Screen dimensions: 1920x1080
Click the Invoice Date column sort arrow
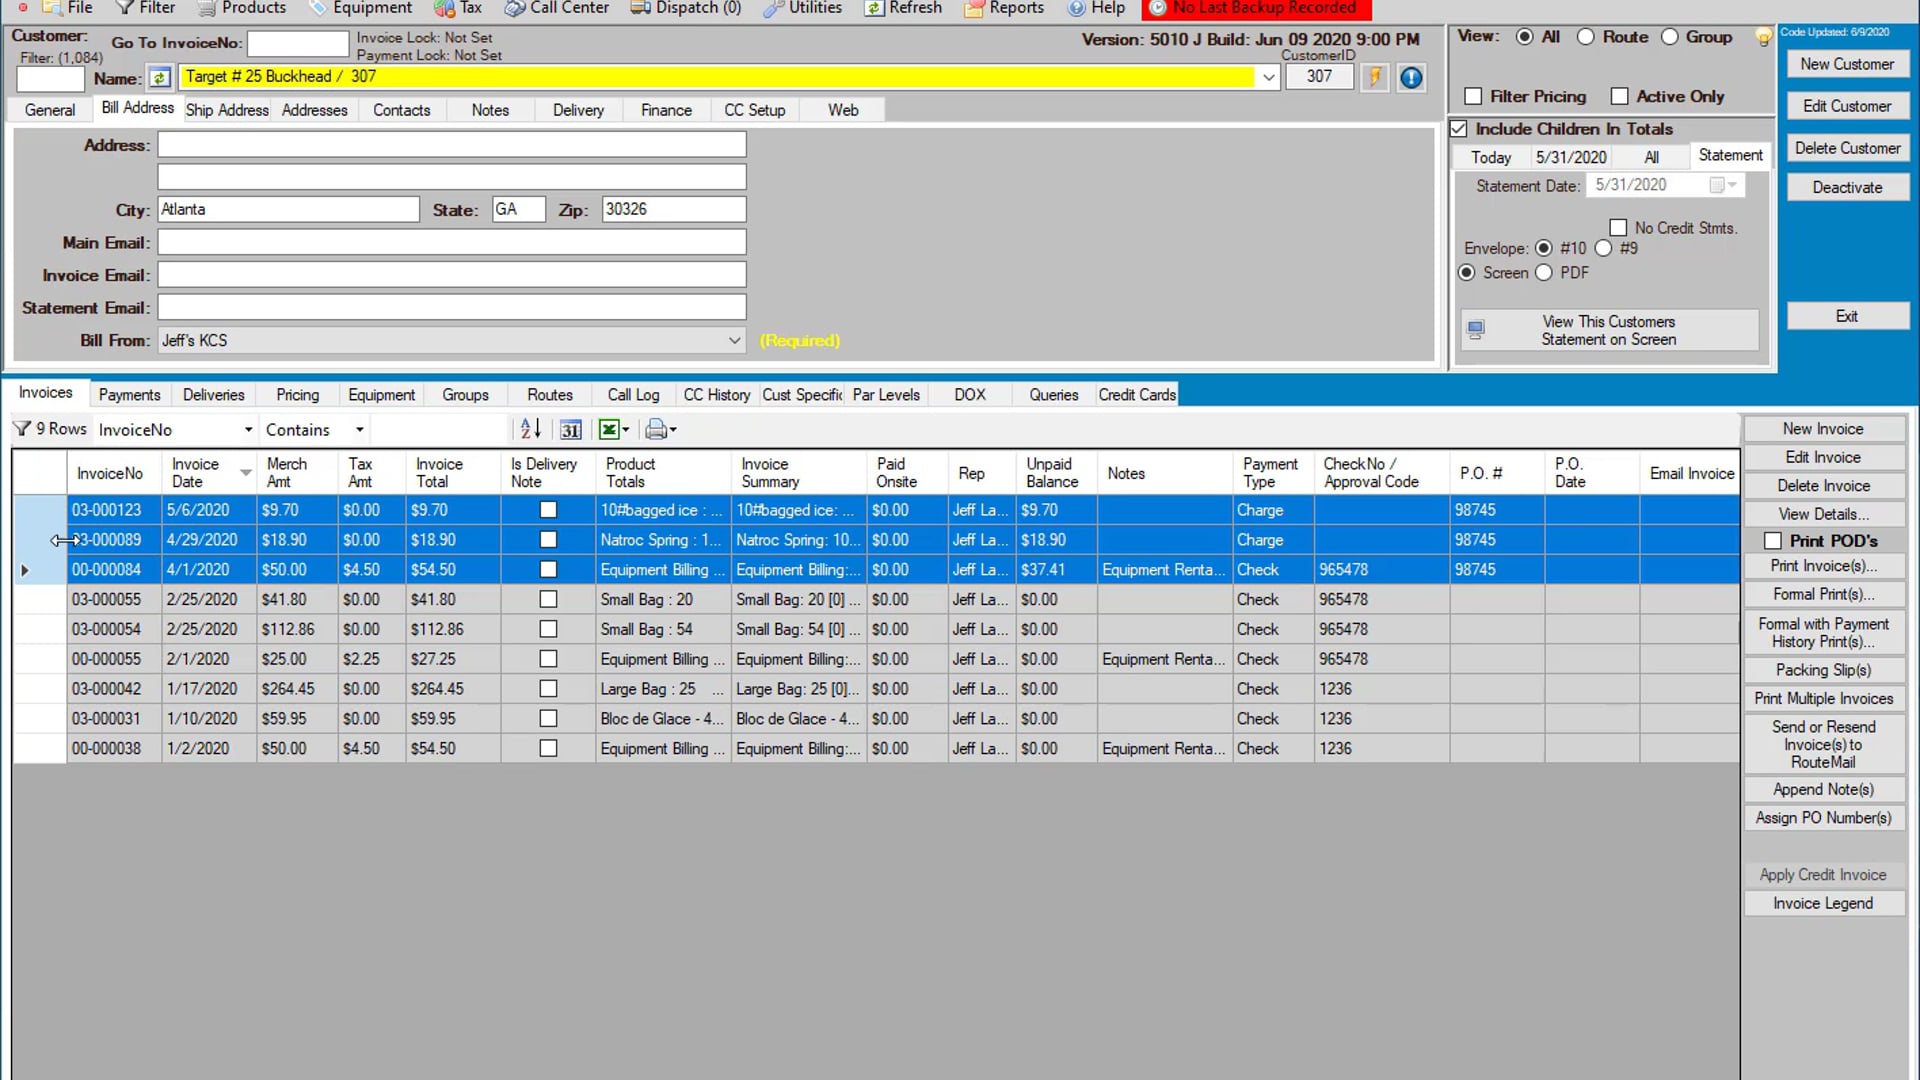(x=245, y=472)
